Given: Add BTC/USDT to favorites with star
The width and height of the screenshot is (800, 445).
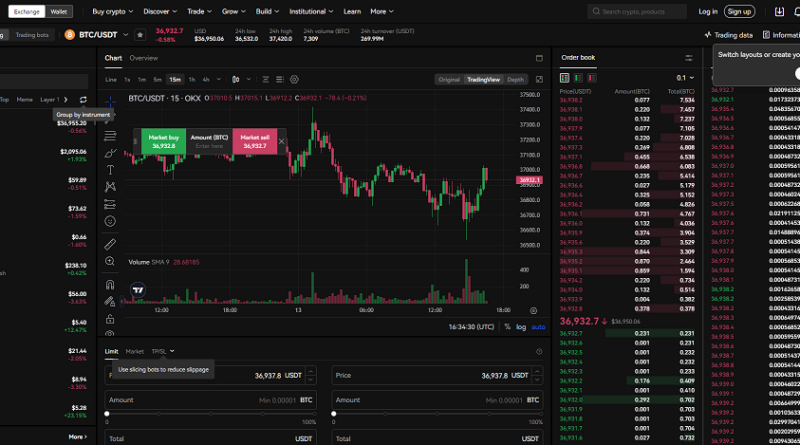Looking at the screenshot, I should coord(140,34).
